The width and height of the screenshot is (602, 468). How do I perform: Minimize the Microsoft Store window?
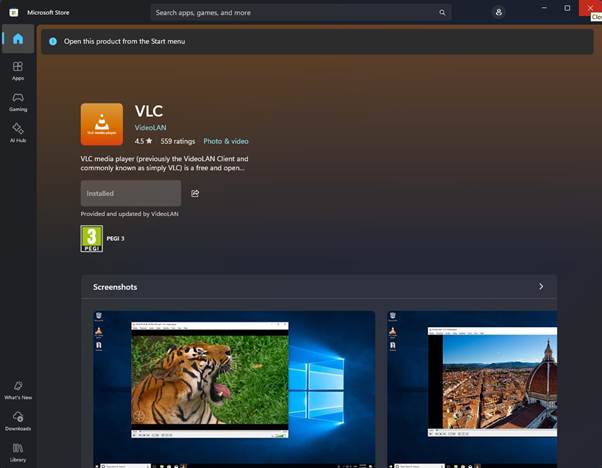[544, 8]
